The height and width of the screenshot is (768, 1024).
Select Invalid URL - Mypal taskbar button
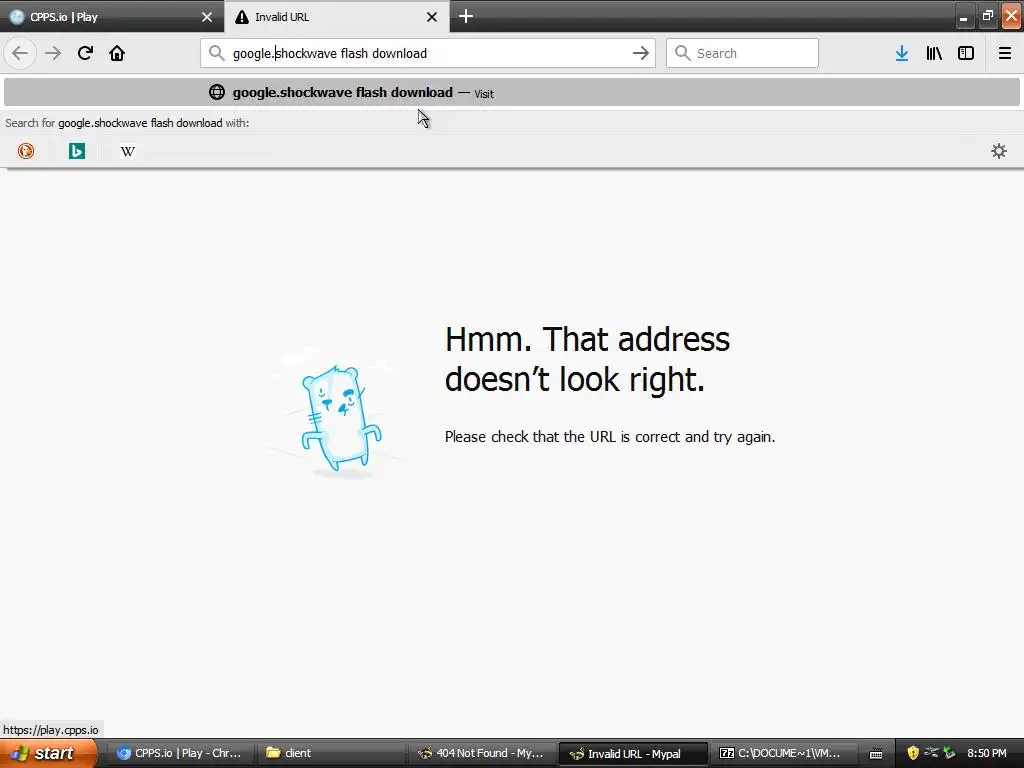[633, 754]
